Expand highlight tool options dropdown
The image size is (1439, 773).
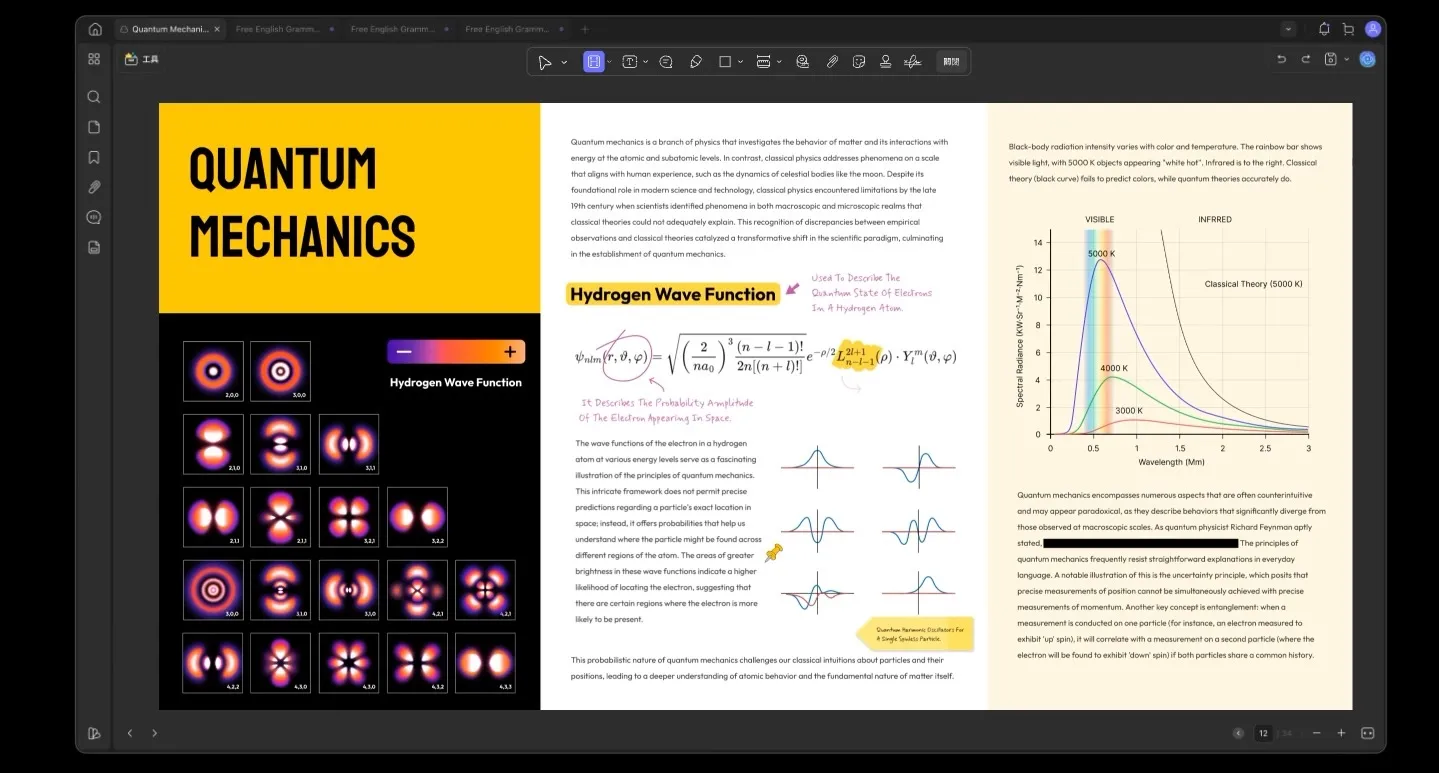pos(611,62)
